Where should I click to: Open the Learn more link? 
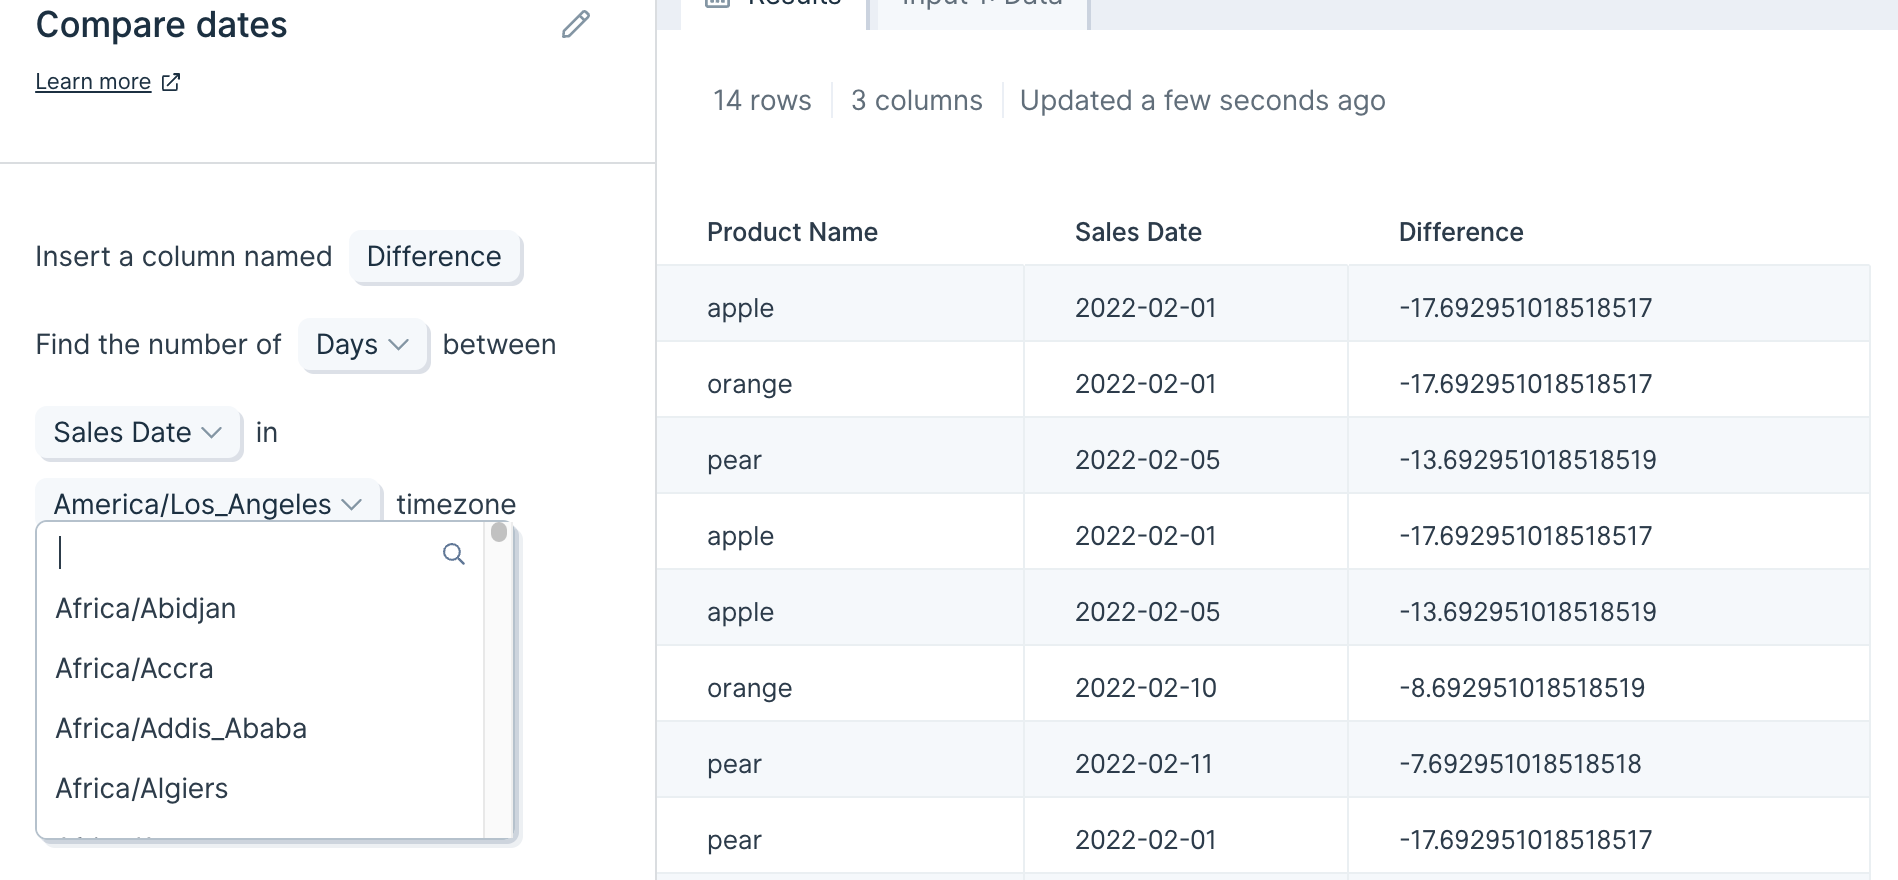pos(93,82)
